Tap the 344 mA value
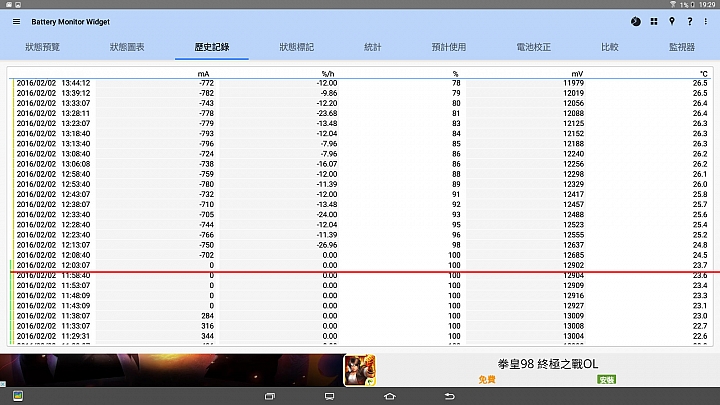The width and height of the screenshot is (720, 405). (208, 336)
